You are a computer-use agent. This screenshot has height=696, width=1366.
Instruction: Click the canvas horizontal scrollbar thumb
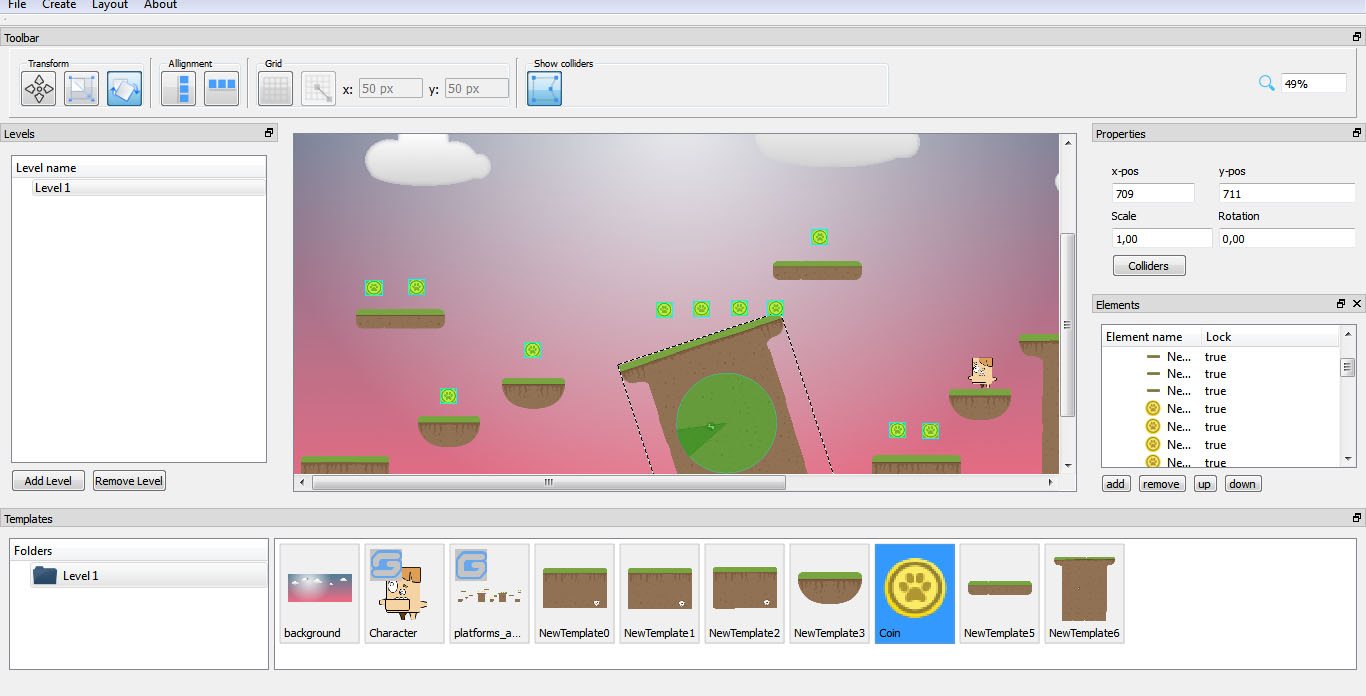548,482
